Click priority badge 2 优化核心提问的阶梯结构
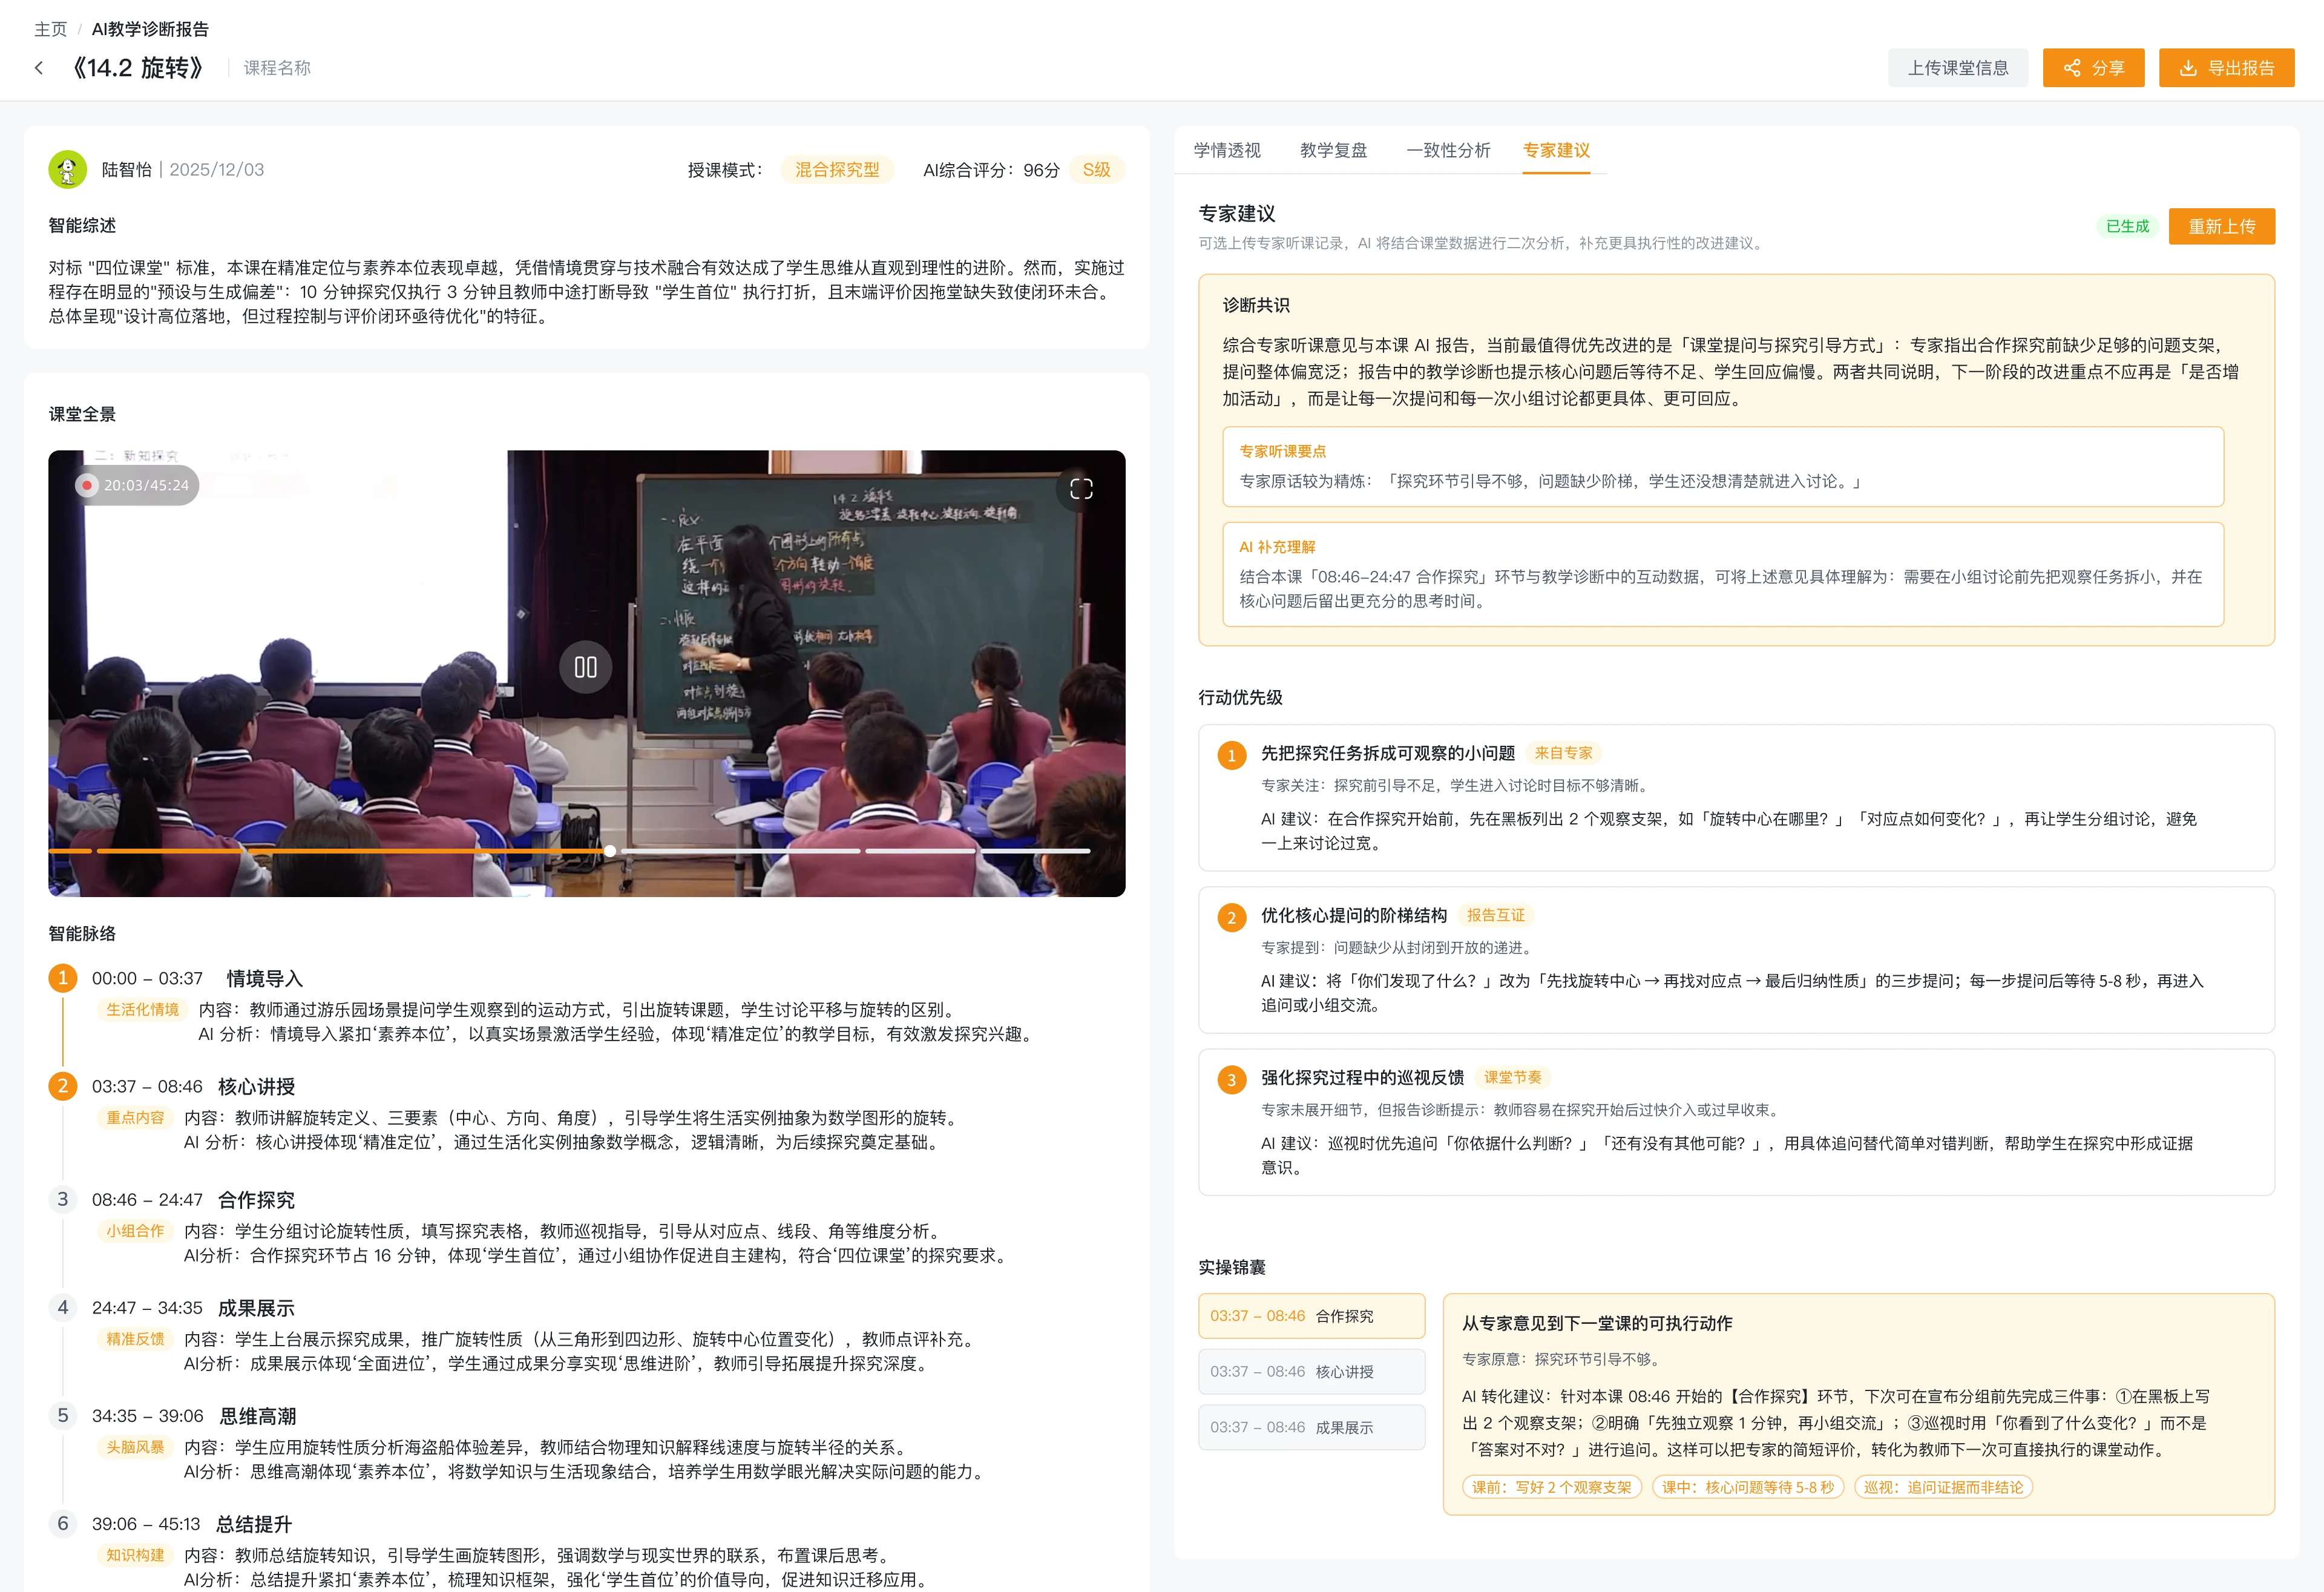This screenshot has width=2324, height=1592. (1231, 917)
